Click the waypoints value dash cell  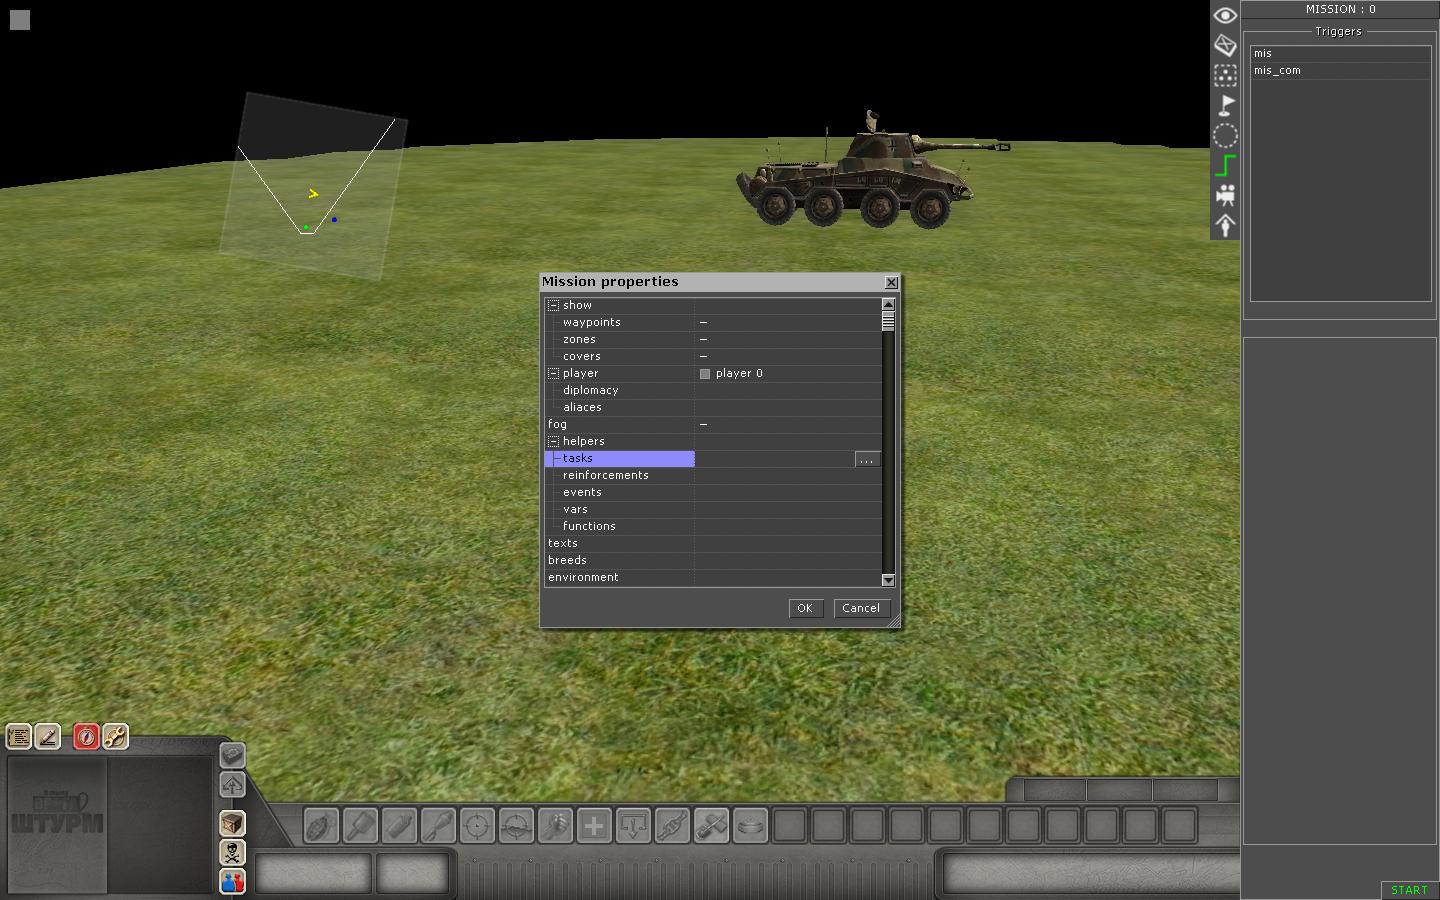coord(788,322)
